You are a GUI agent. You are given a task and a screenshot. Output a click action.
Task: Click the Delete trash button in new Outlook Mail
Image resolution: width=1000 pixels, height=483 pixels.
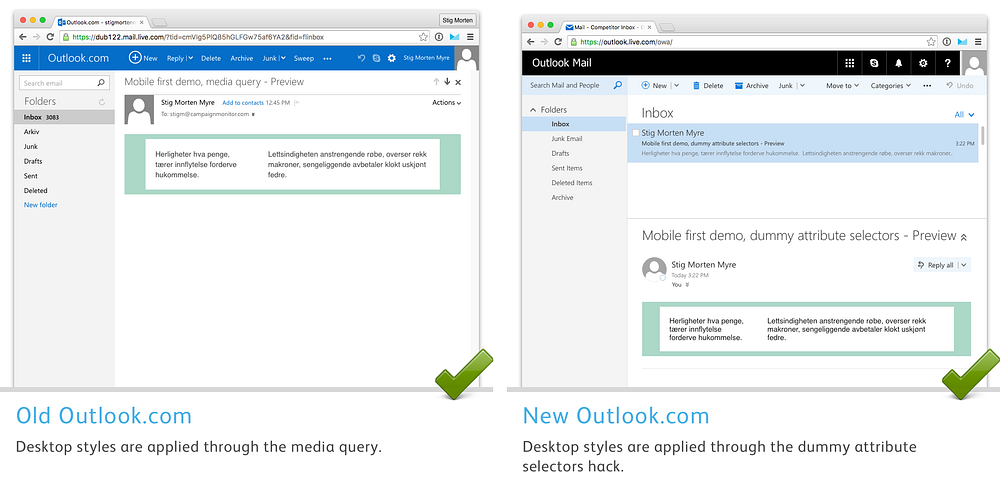708,85
